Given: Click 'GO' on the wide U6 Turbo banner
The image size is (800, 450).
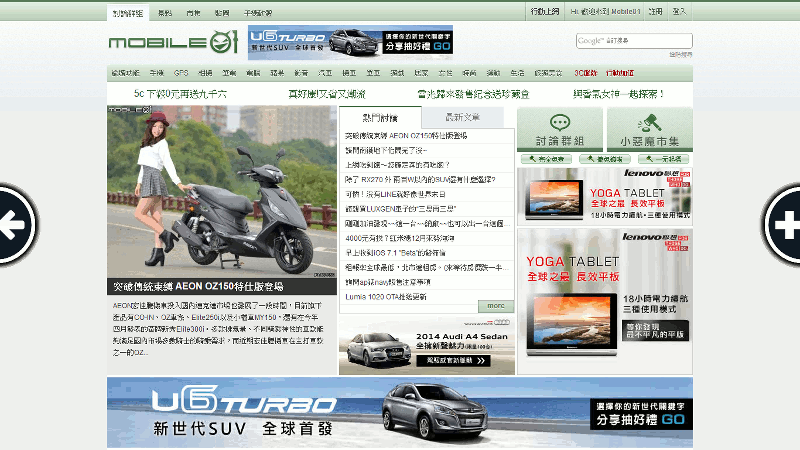Looking at the screenshot, I should 673,420.
